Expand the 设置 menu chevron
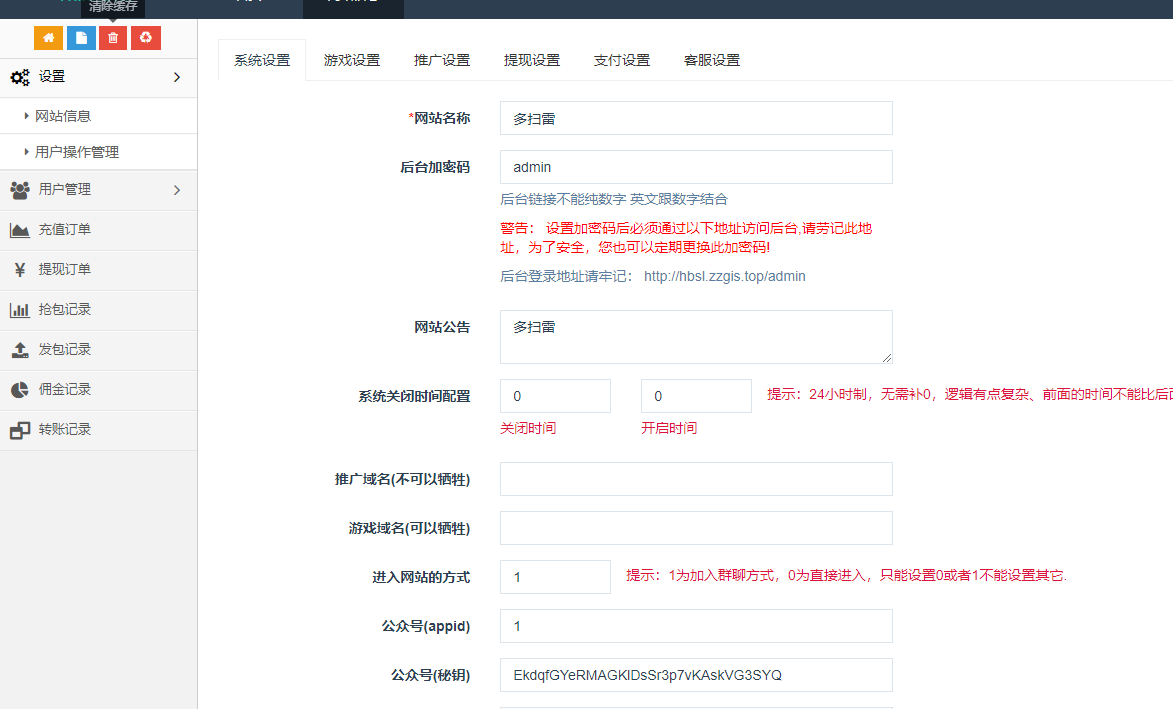This screenshot has width=1173, height=709. (178, 77)
